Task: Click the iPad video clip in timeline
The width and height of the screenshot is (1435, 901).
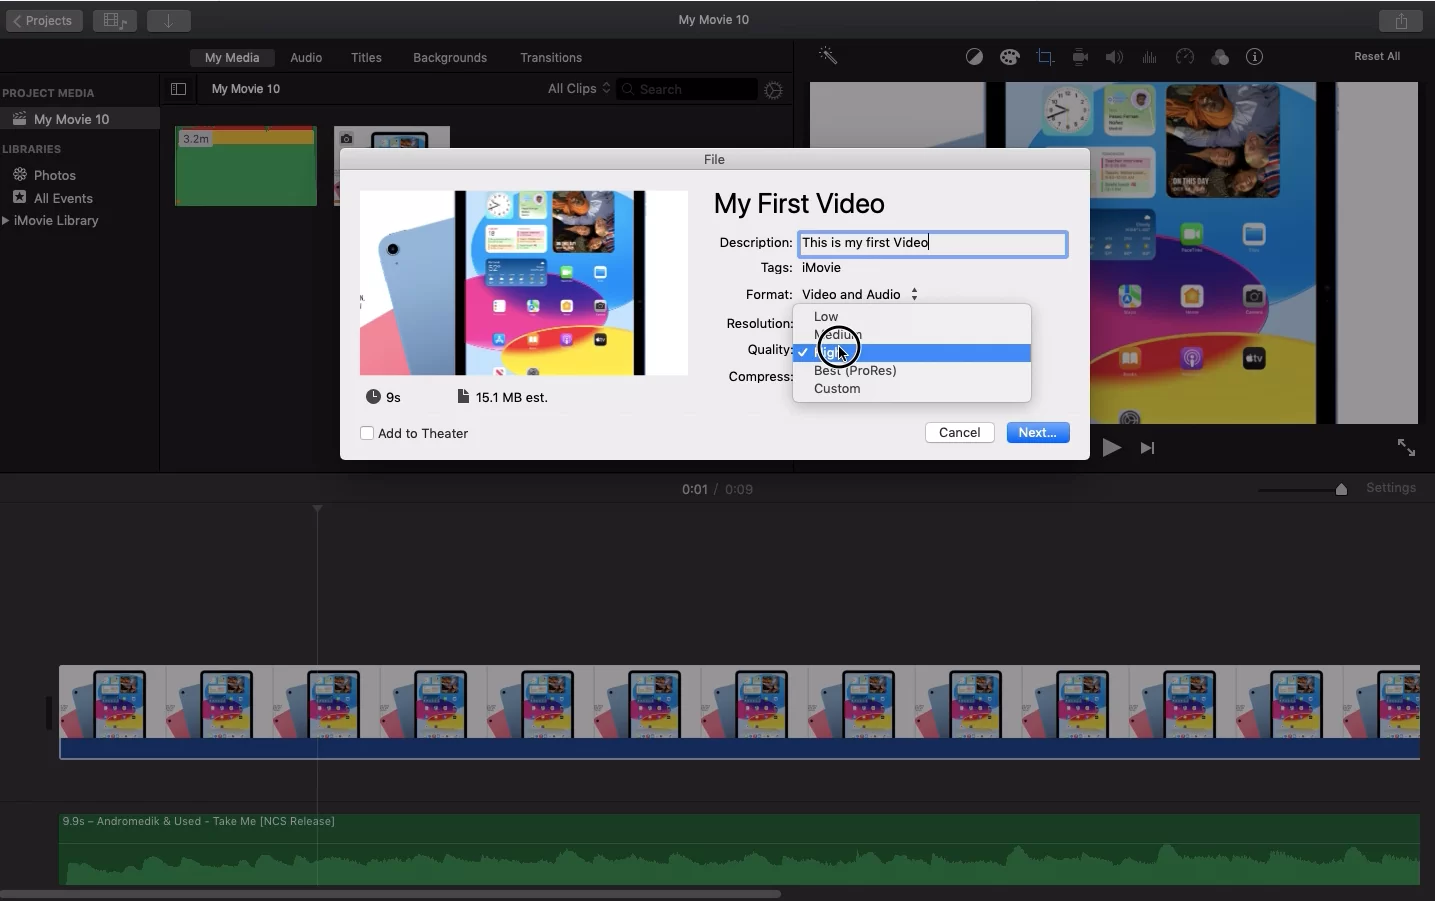Action: [x=739, y=712]
